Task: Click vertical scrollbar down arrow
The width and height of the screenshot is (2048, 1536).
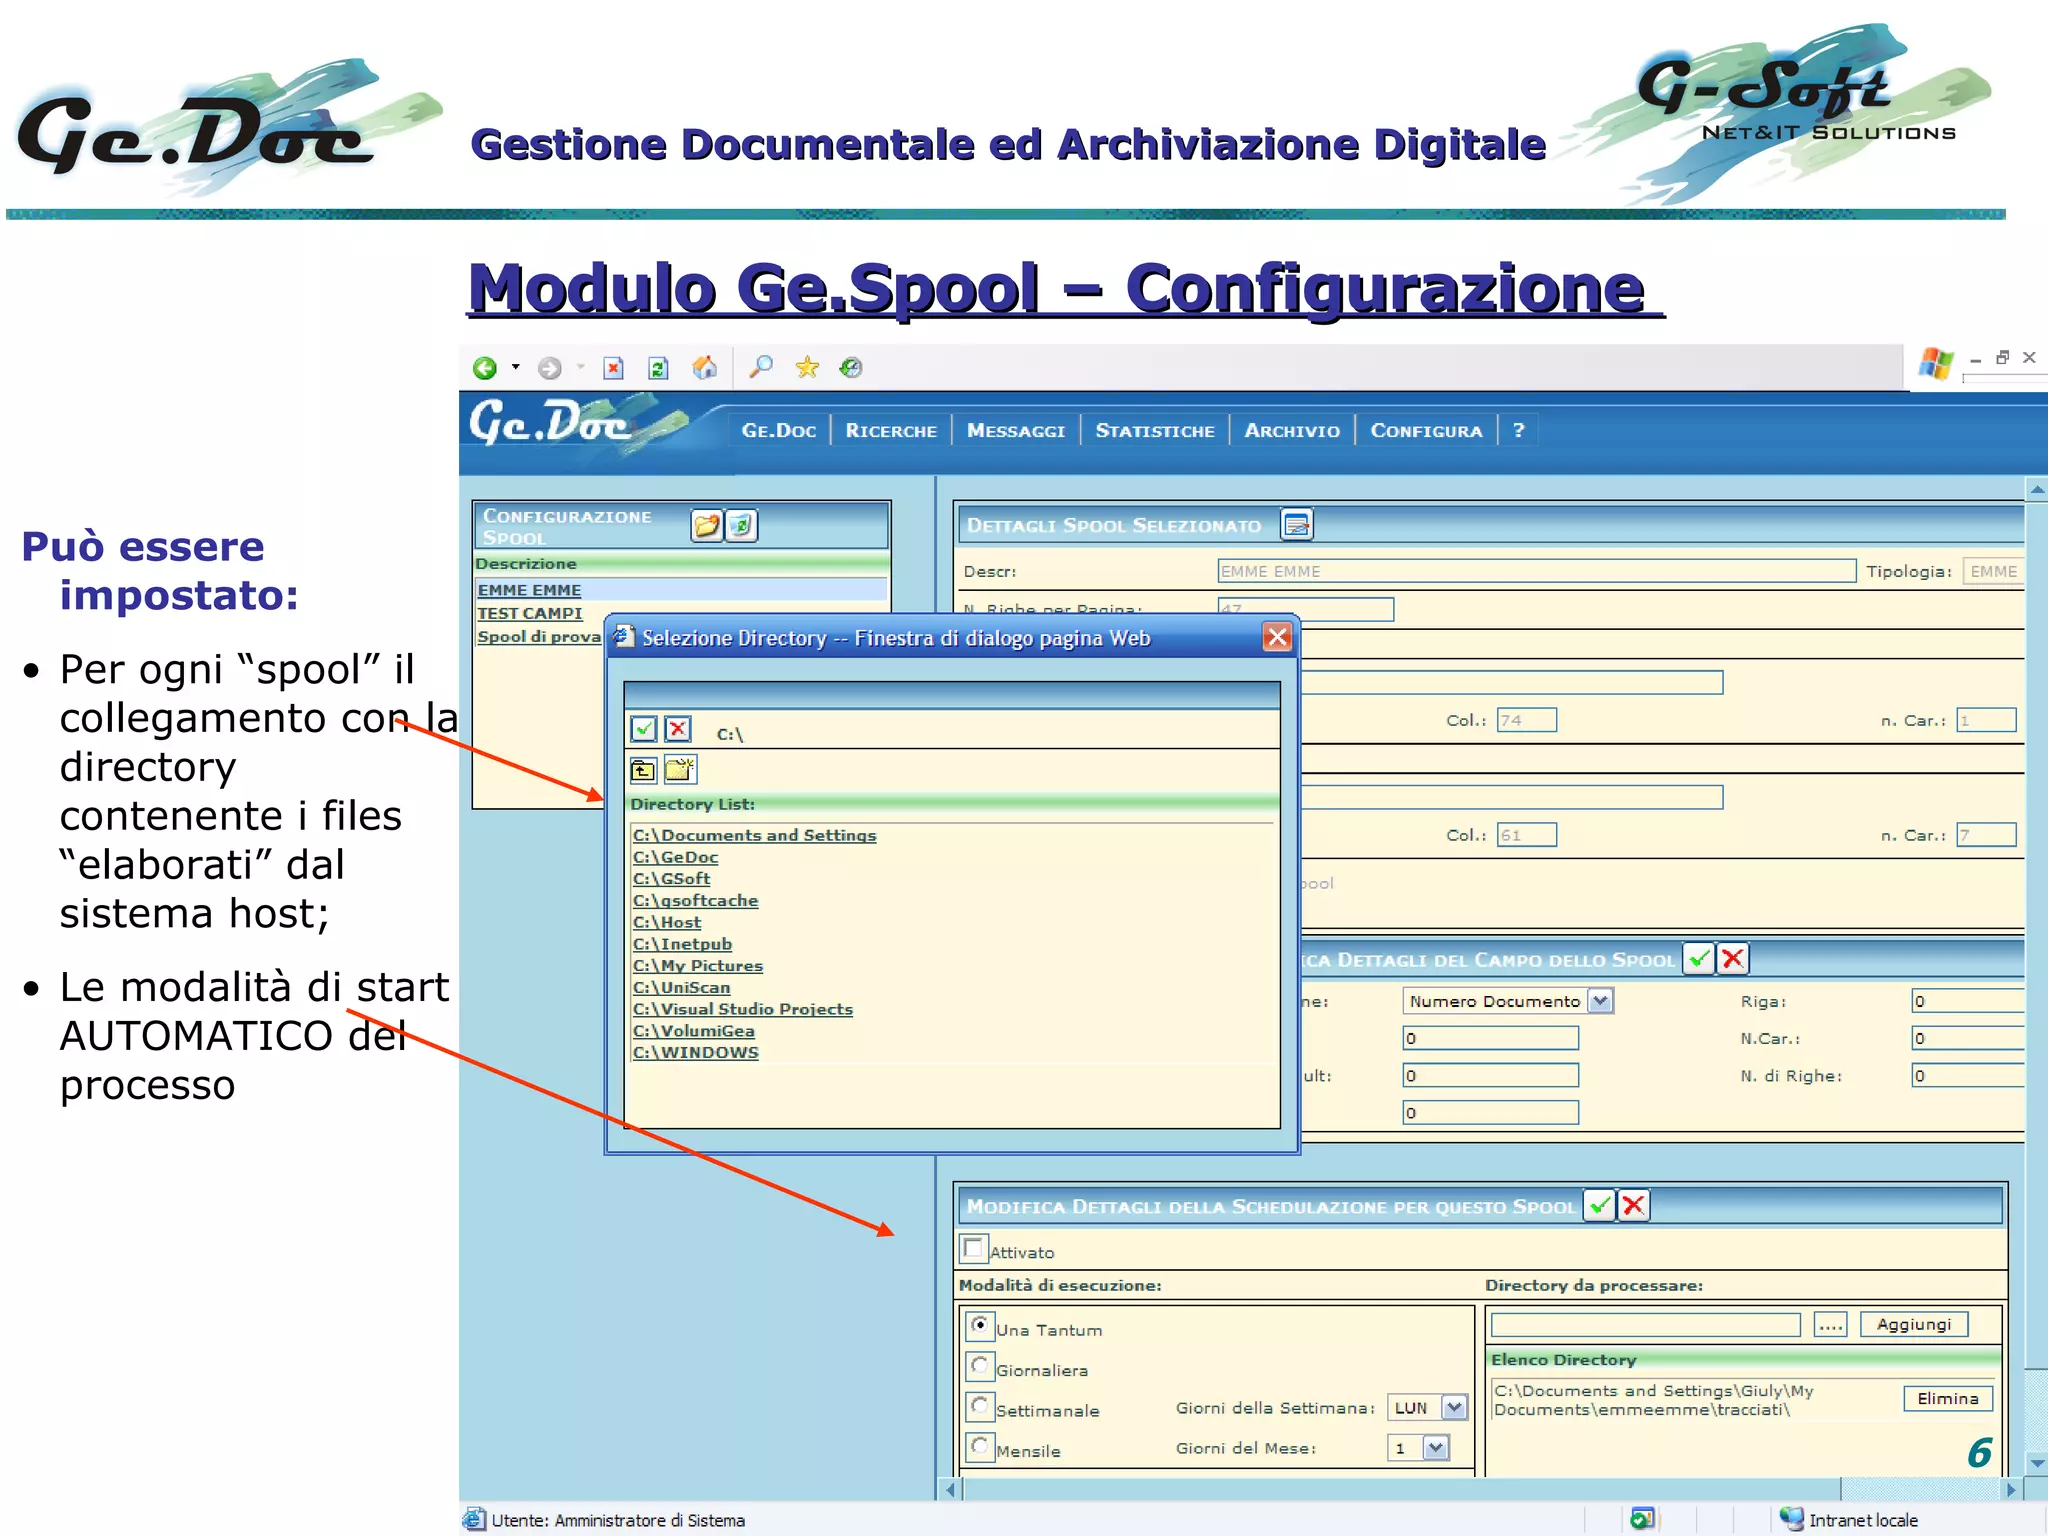Action: pyautogui.click(x=2036, y=1463)
